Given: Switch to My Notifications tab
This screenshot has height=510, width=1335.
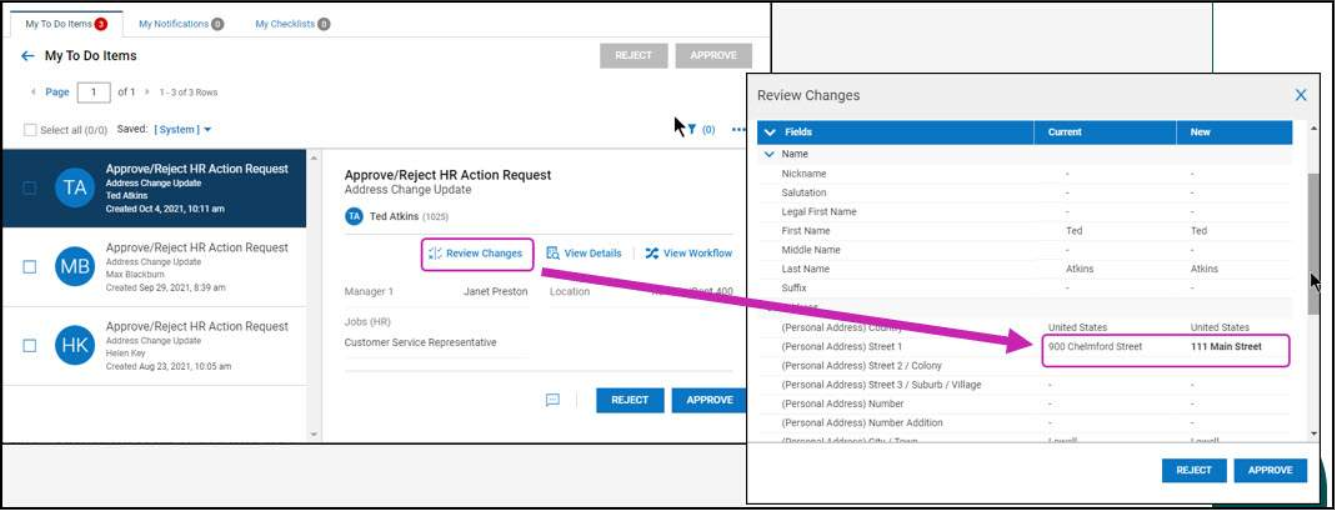Looking at the screenshot, I should coord(181,23).
